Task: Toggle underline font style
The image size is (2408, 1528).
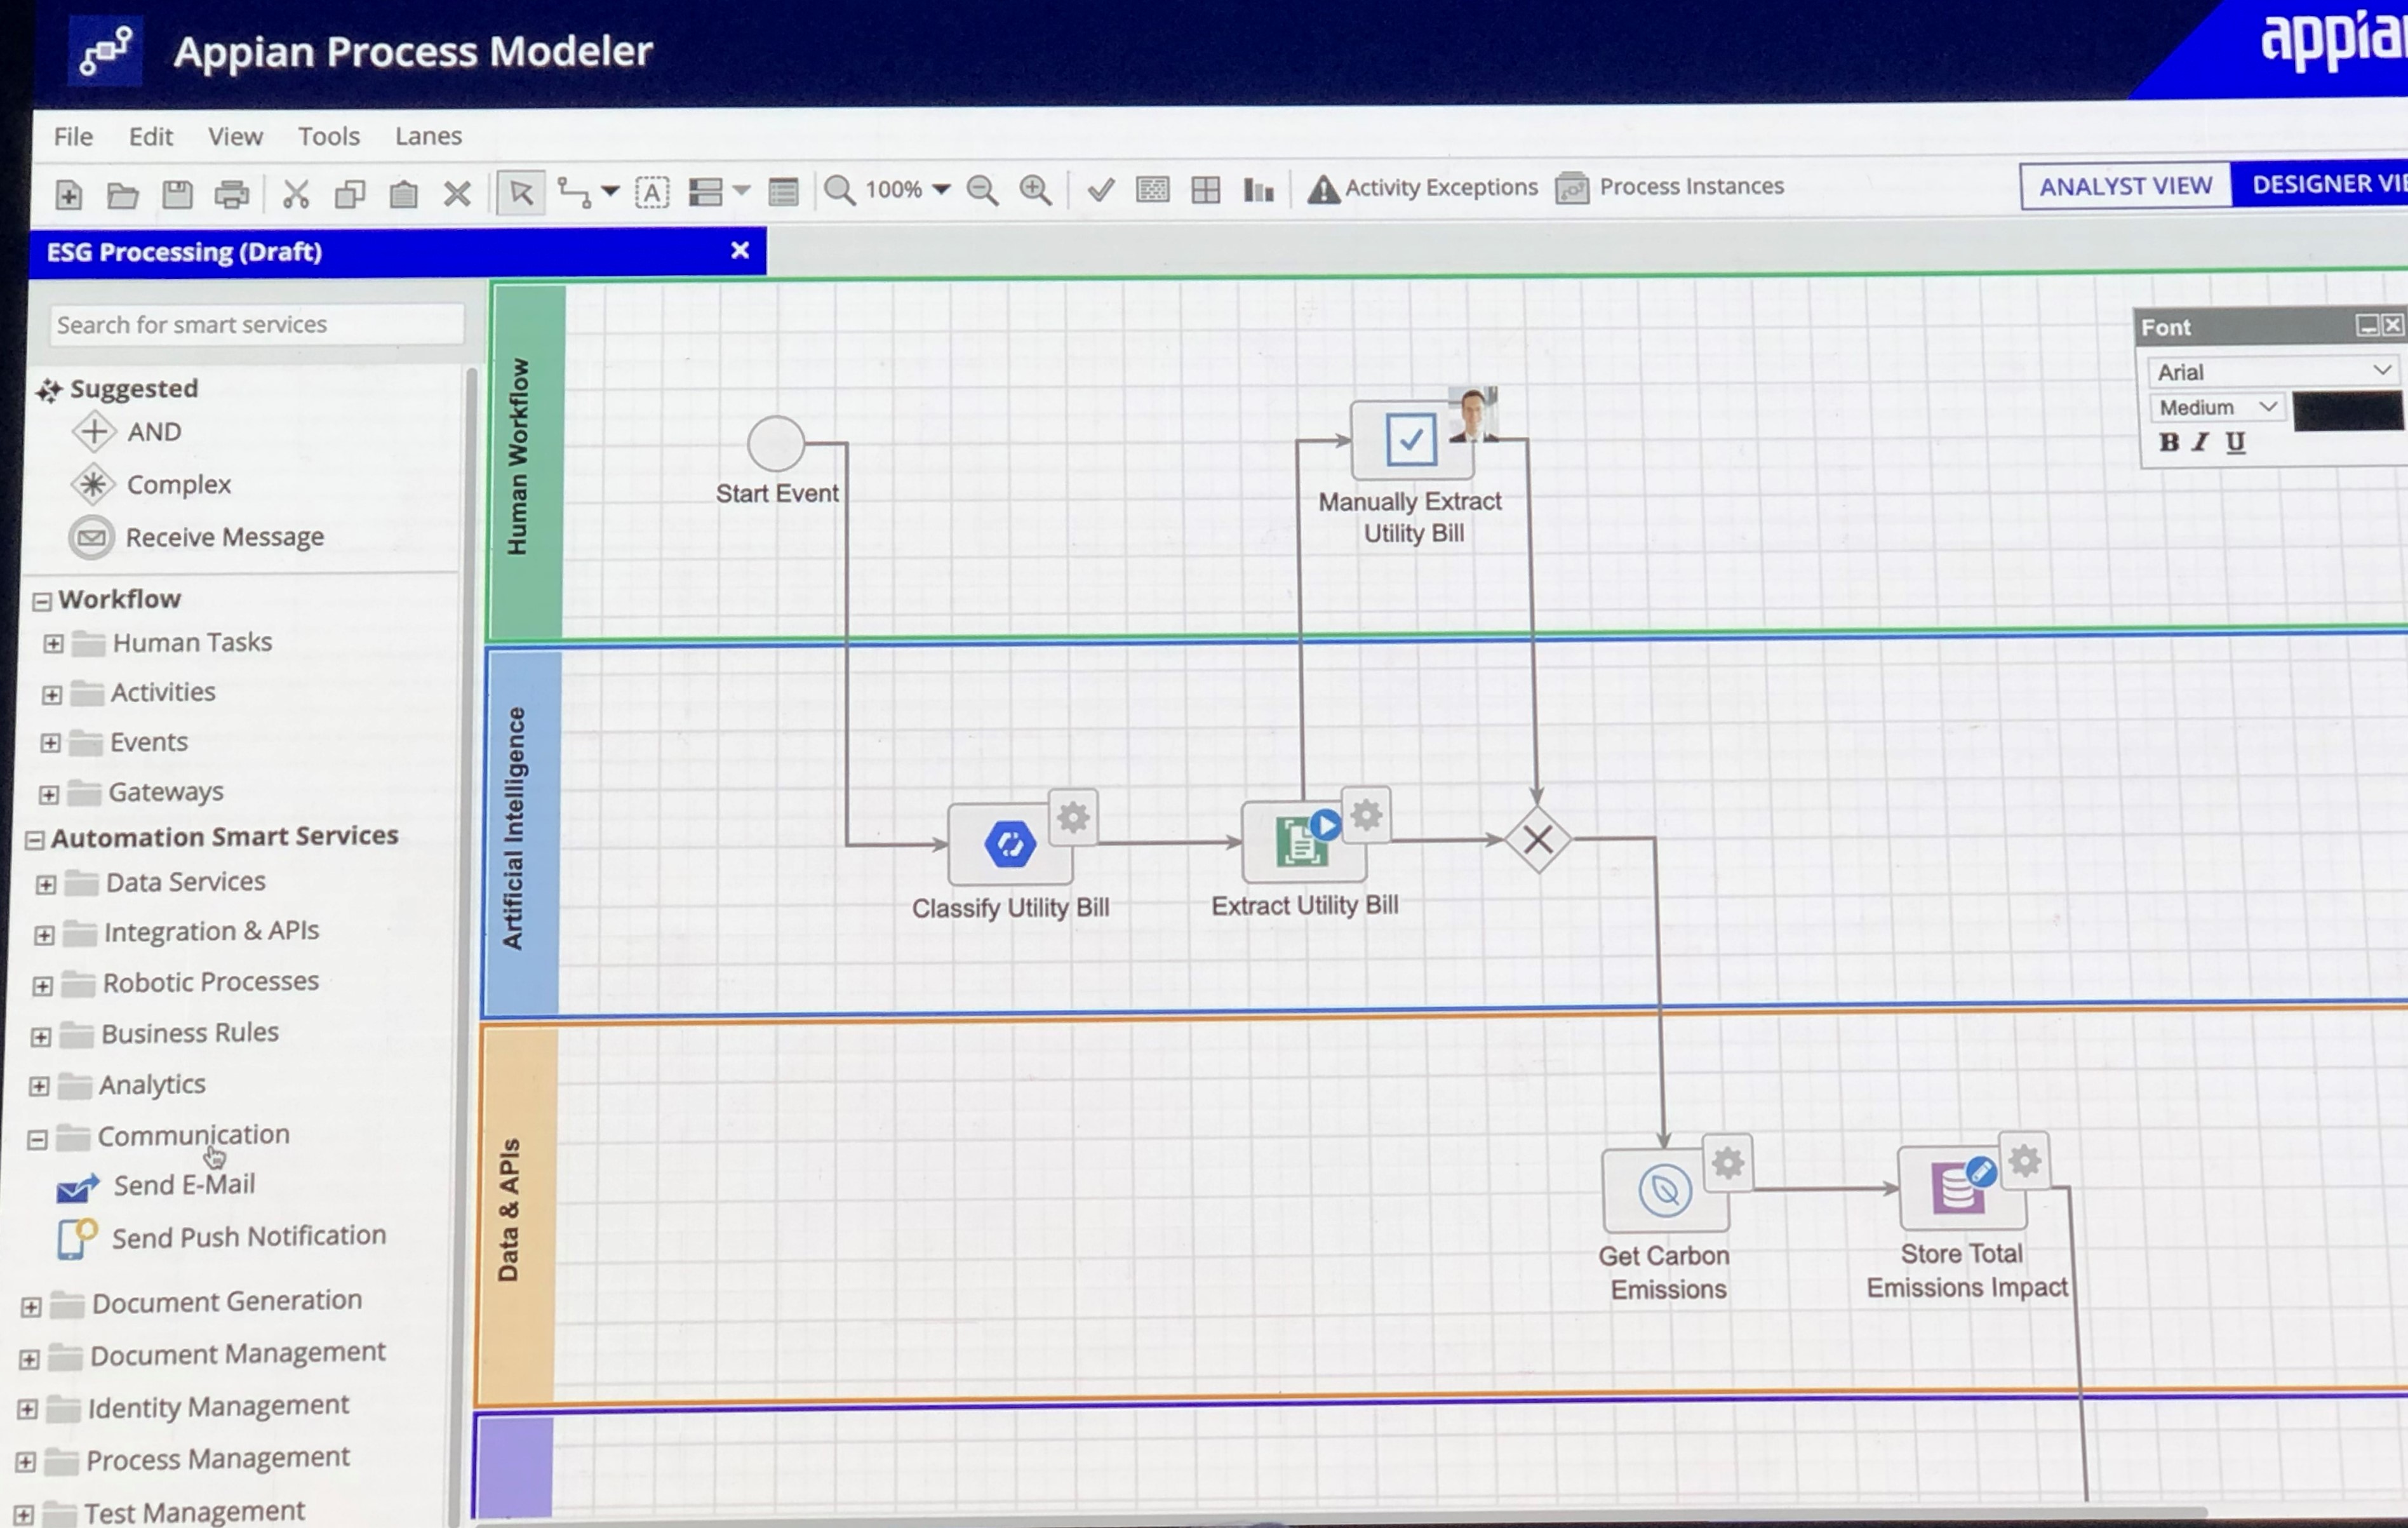Action: pyautogui.click(x=2236, y=442)
